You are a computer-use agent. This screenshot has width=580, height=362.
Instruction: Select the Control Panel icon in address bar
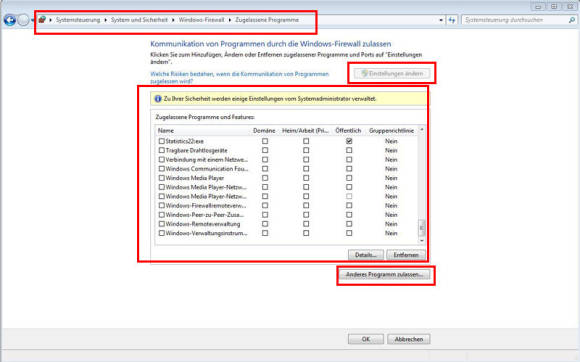pos(42,20)
